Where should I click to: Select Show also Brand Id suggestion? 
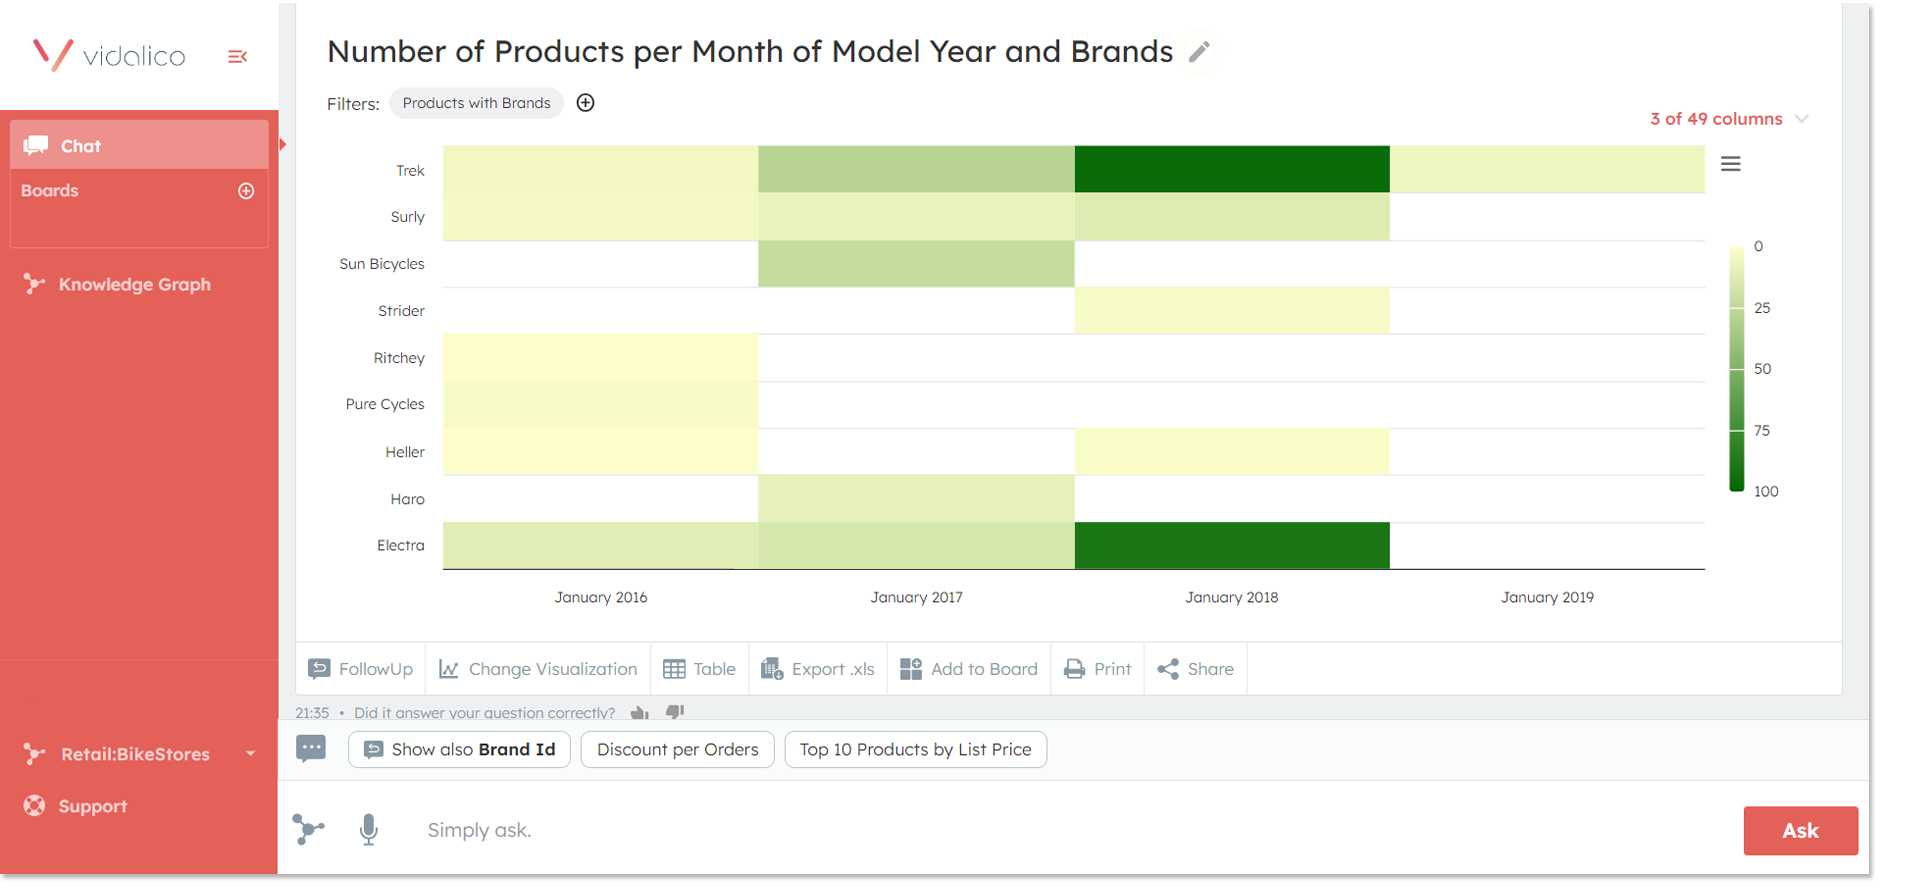[x=459, y=750]
